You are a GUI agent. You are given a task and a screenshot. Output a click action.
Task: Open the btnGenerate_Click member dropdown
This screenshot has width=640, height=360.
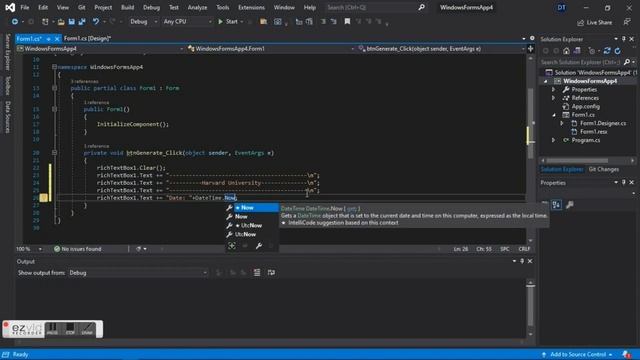click(441, 49)
